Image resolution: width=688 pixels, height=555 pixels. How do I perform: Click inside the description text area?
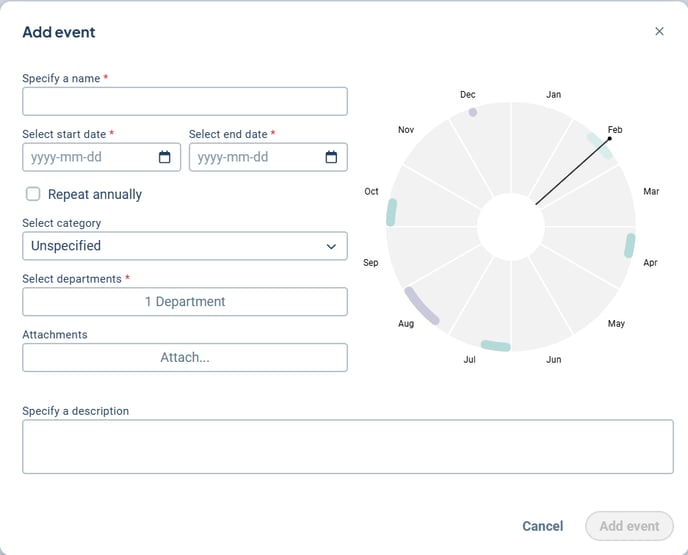[347, 446]
